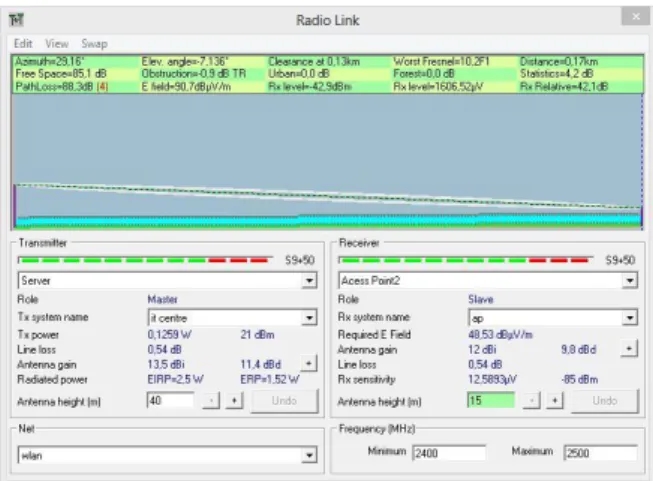Click the 'PathLoss=88,3dB' readout
653x481 pixels.
point(62,87)
